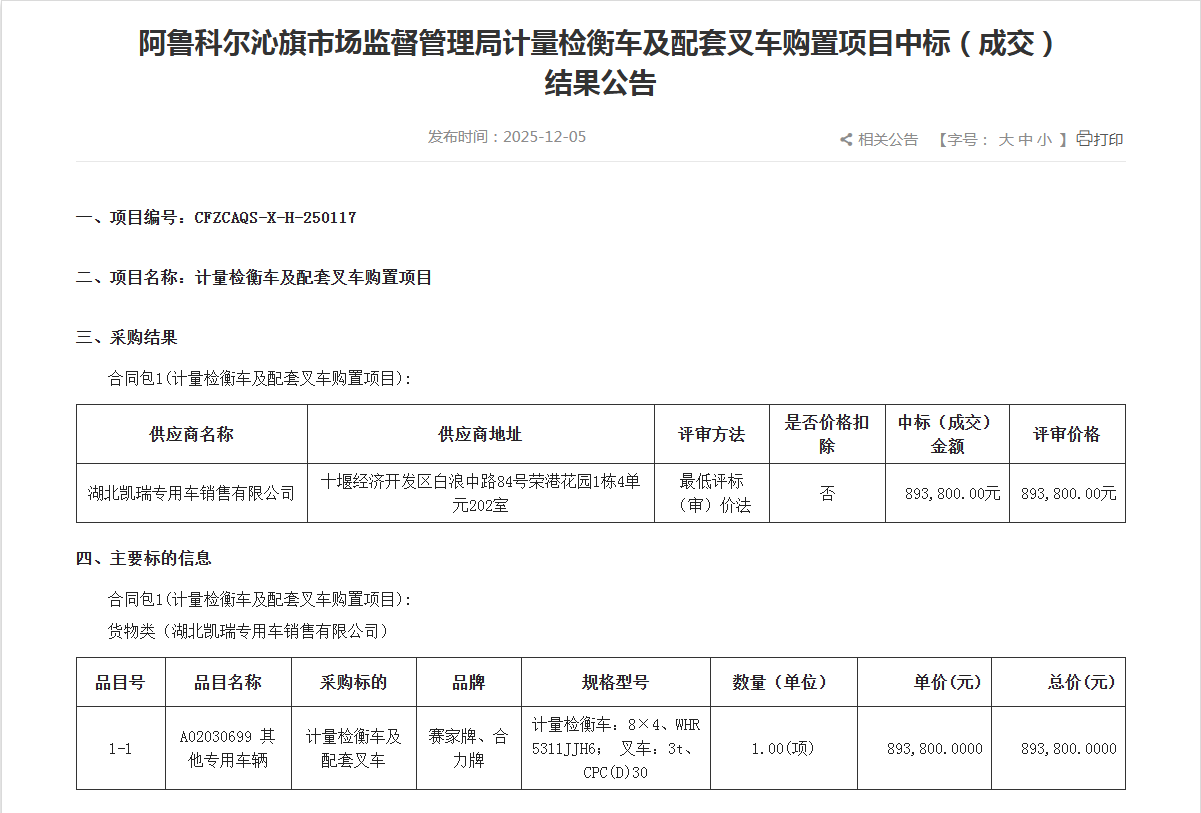The image size is (1201, 813).
Task: Click the brand cell 赛家牌、合力牌
Action: click(468, 748)
